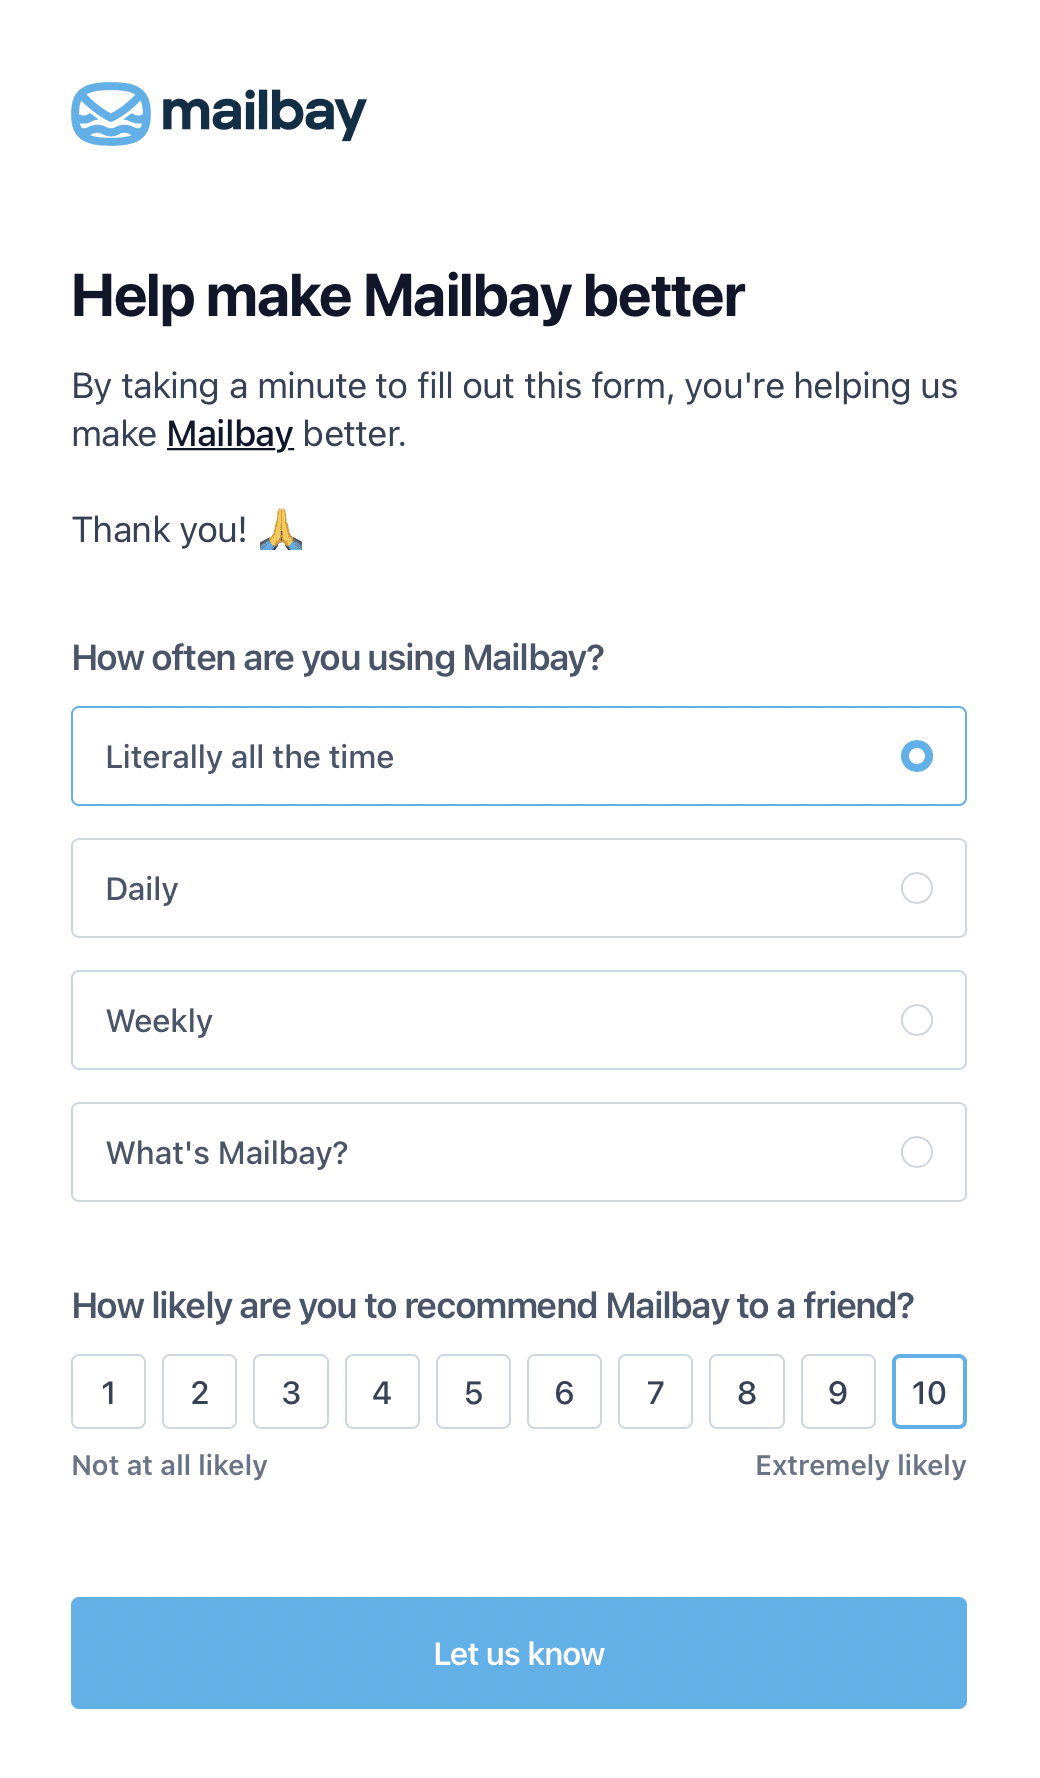Select the highlighted 10 rating box
Viewport: 1040px width, 1778px height.
[929, 1392]
